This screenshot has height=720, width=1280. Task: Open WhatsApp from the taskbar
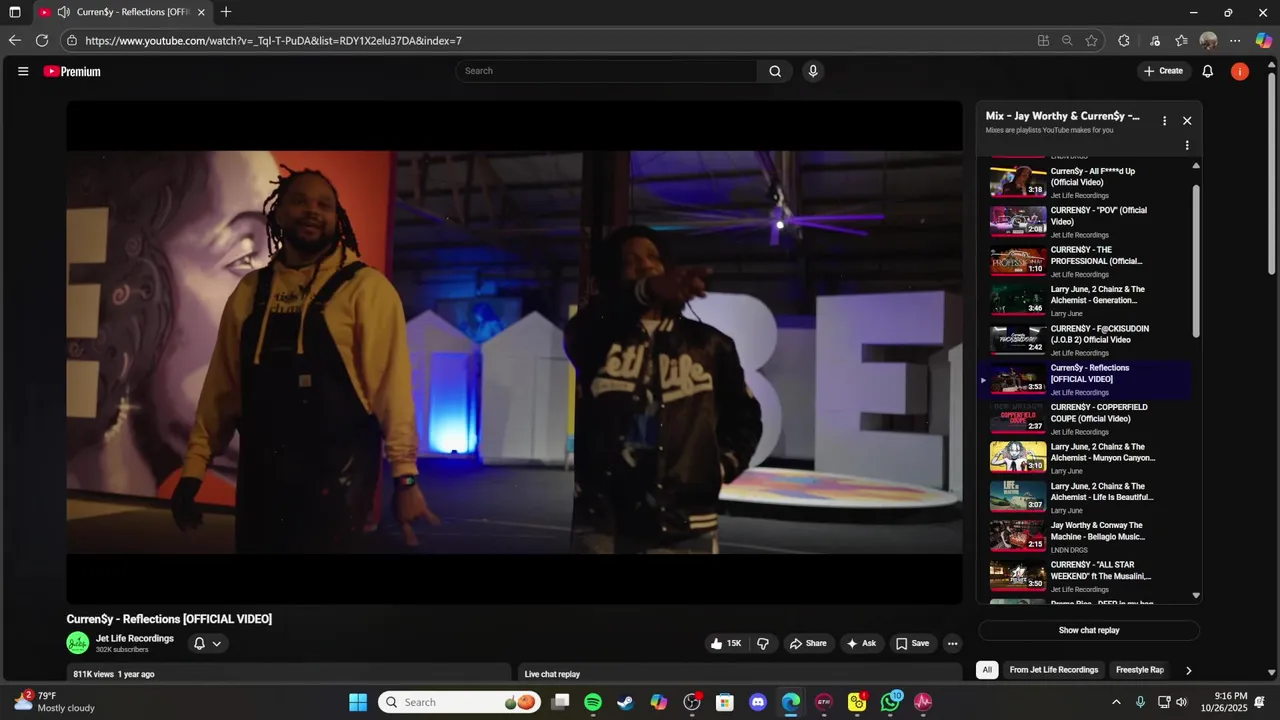(890, 702)
